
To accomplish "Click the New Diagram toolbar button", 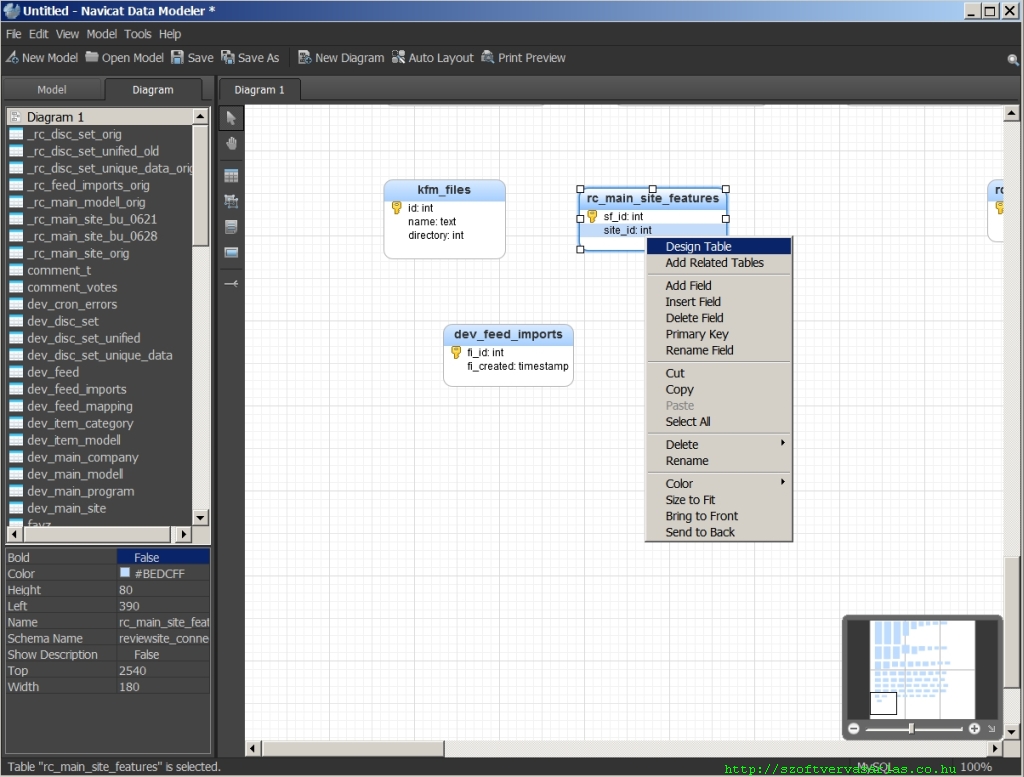I will [x=340, y=58].
